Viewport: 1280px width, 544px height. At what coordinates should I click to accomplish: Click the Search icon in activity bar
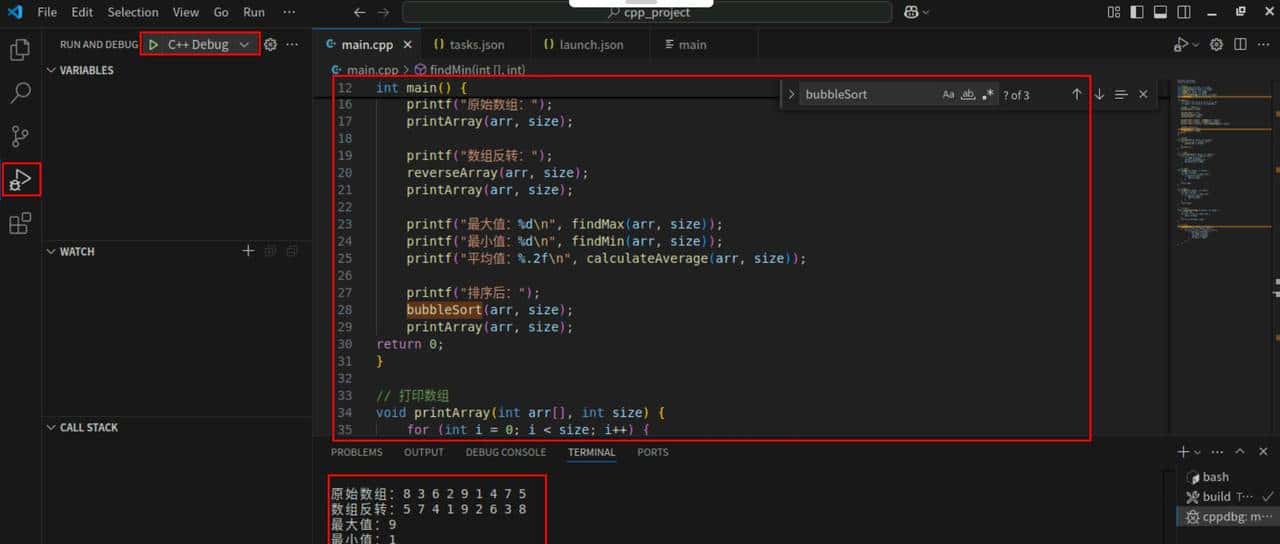(x=20, y=93)
